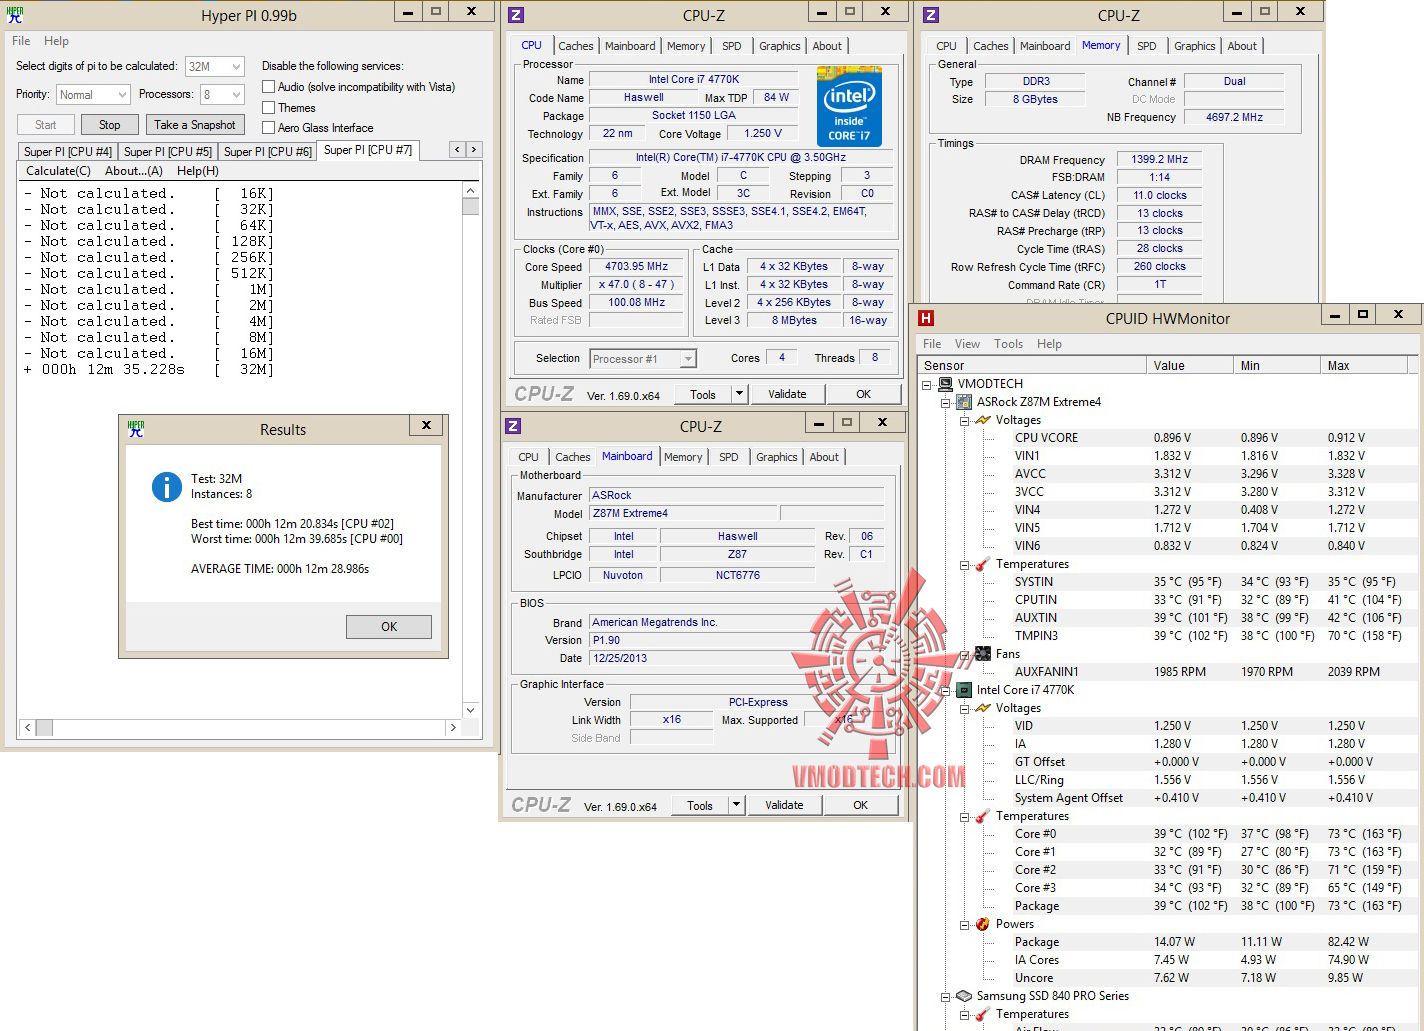Screen dimensions: 1424x1031
Task: Open the File menu in Hyper PI
Action: (21, 41)
